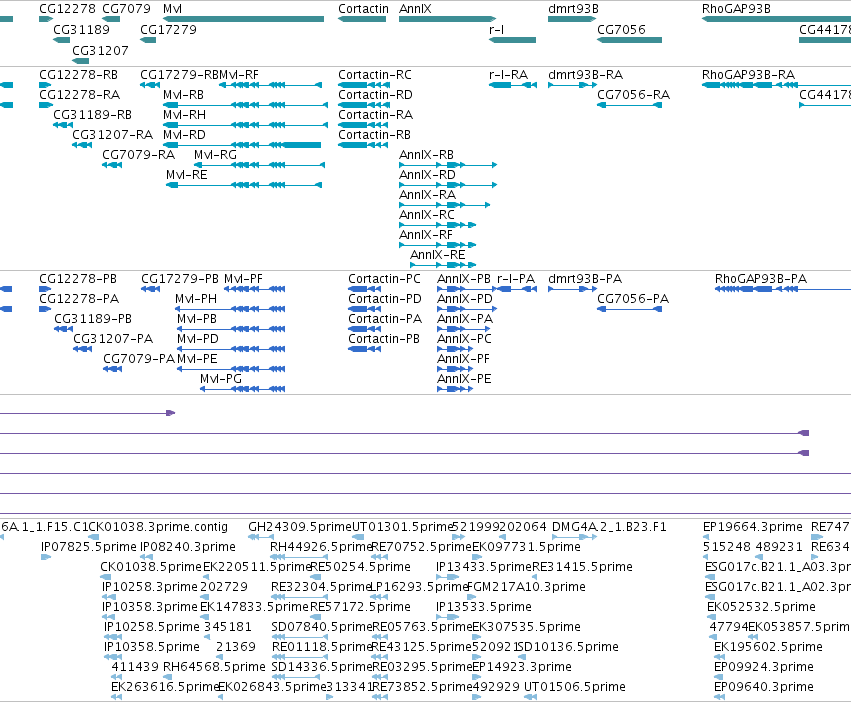Select EST label EP09640.3prime

tap(764, 687)
